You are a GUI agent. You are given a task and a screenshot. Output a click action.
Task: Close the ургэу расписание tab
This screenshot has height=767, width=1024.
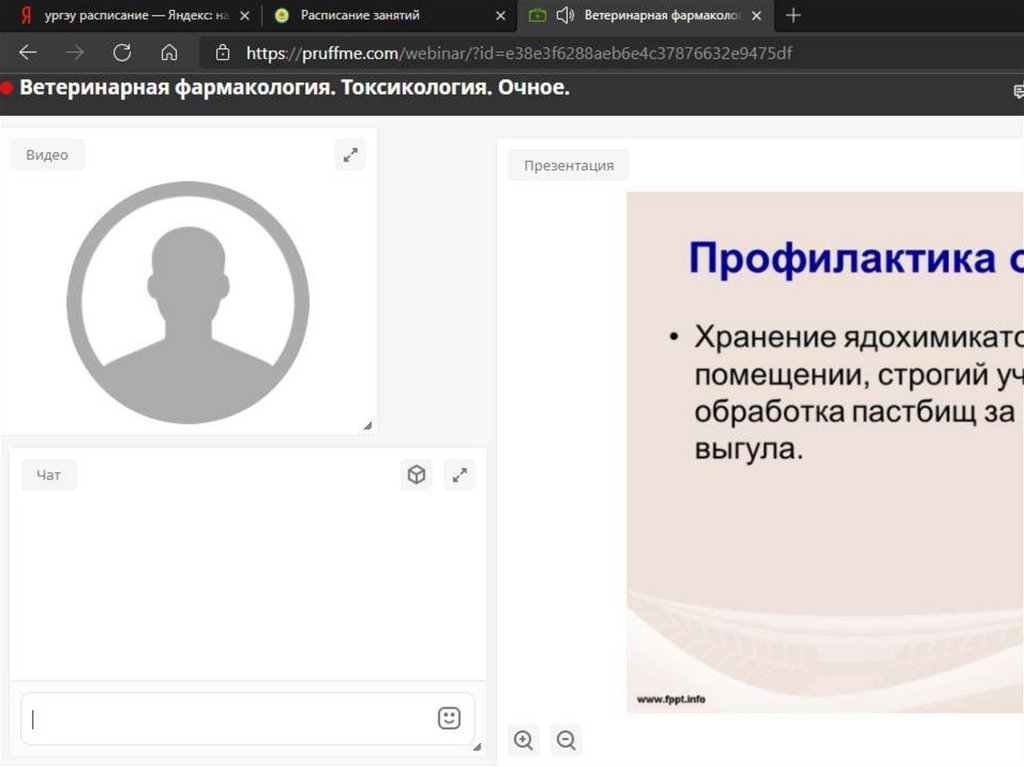coord(244,15)
